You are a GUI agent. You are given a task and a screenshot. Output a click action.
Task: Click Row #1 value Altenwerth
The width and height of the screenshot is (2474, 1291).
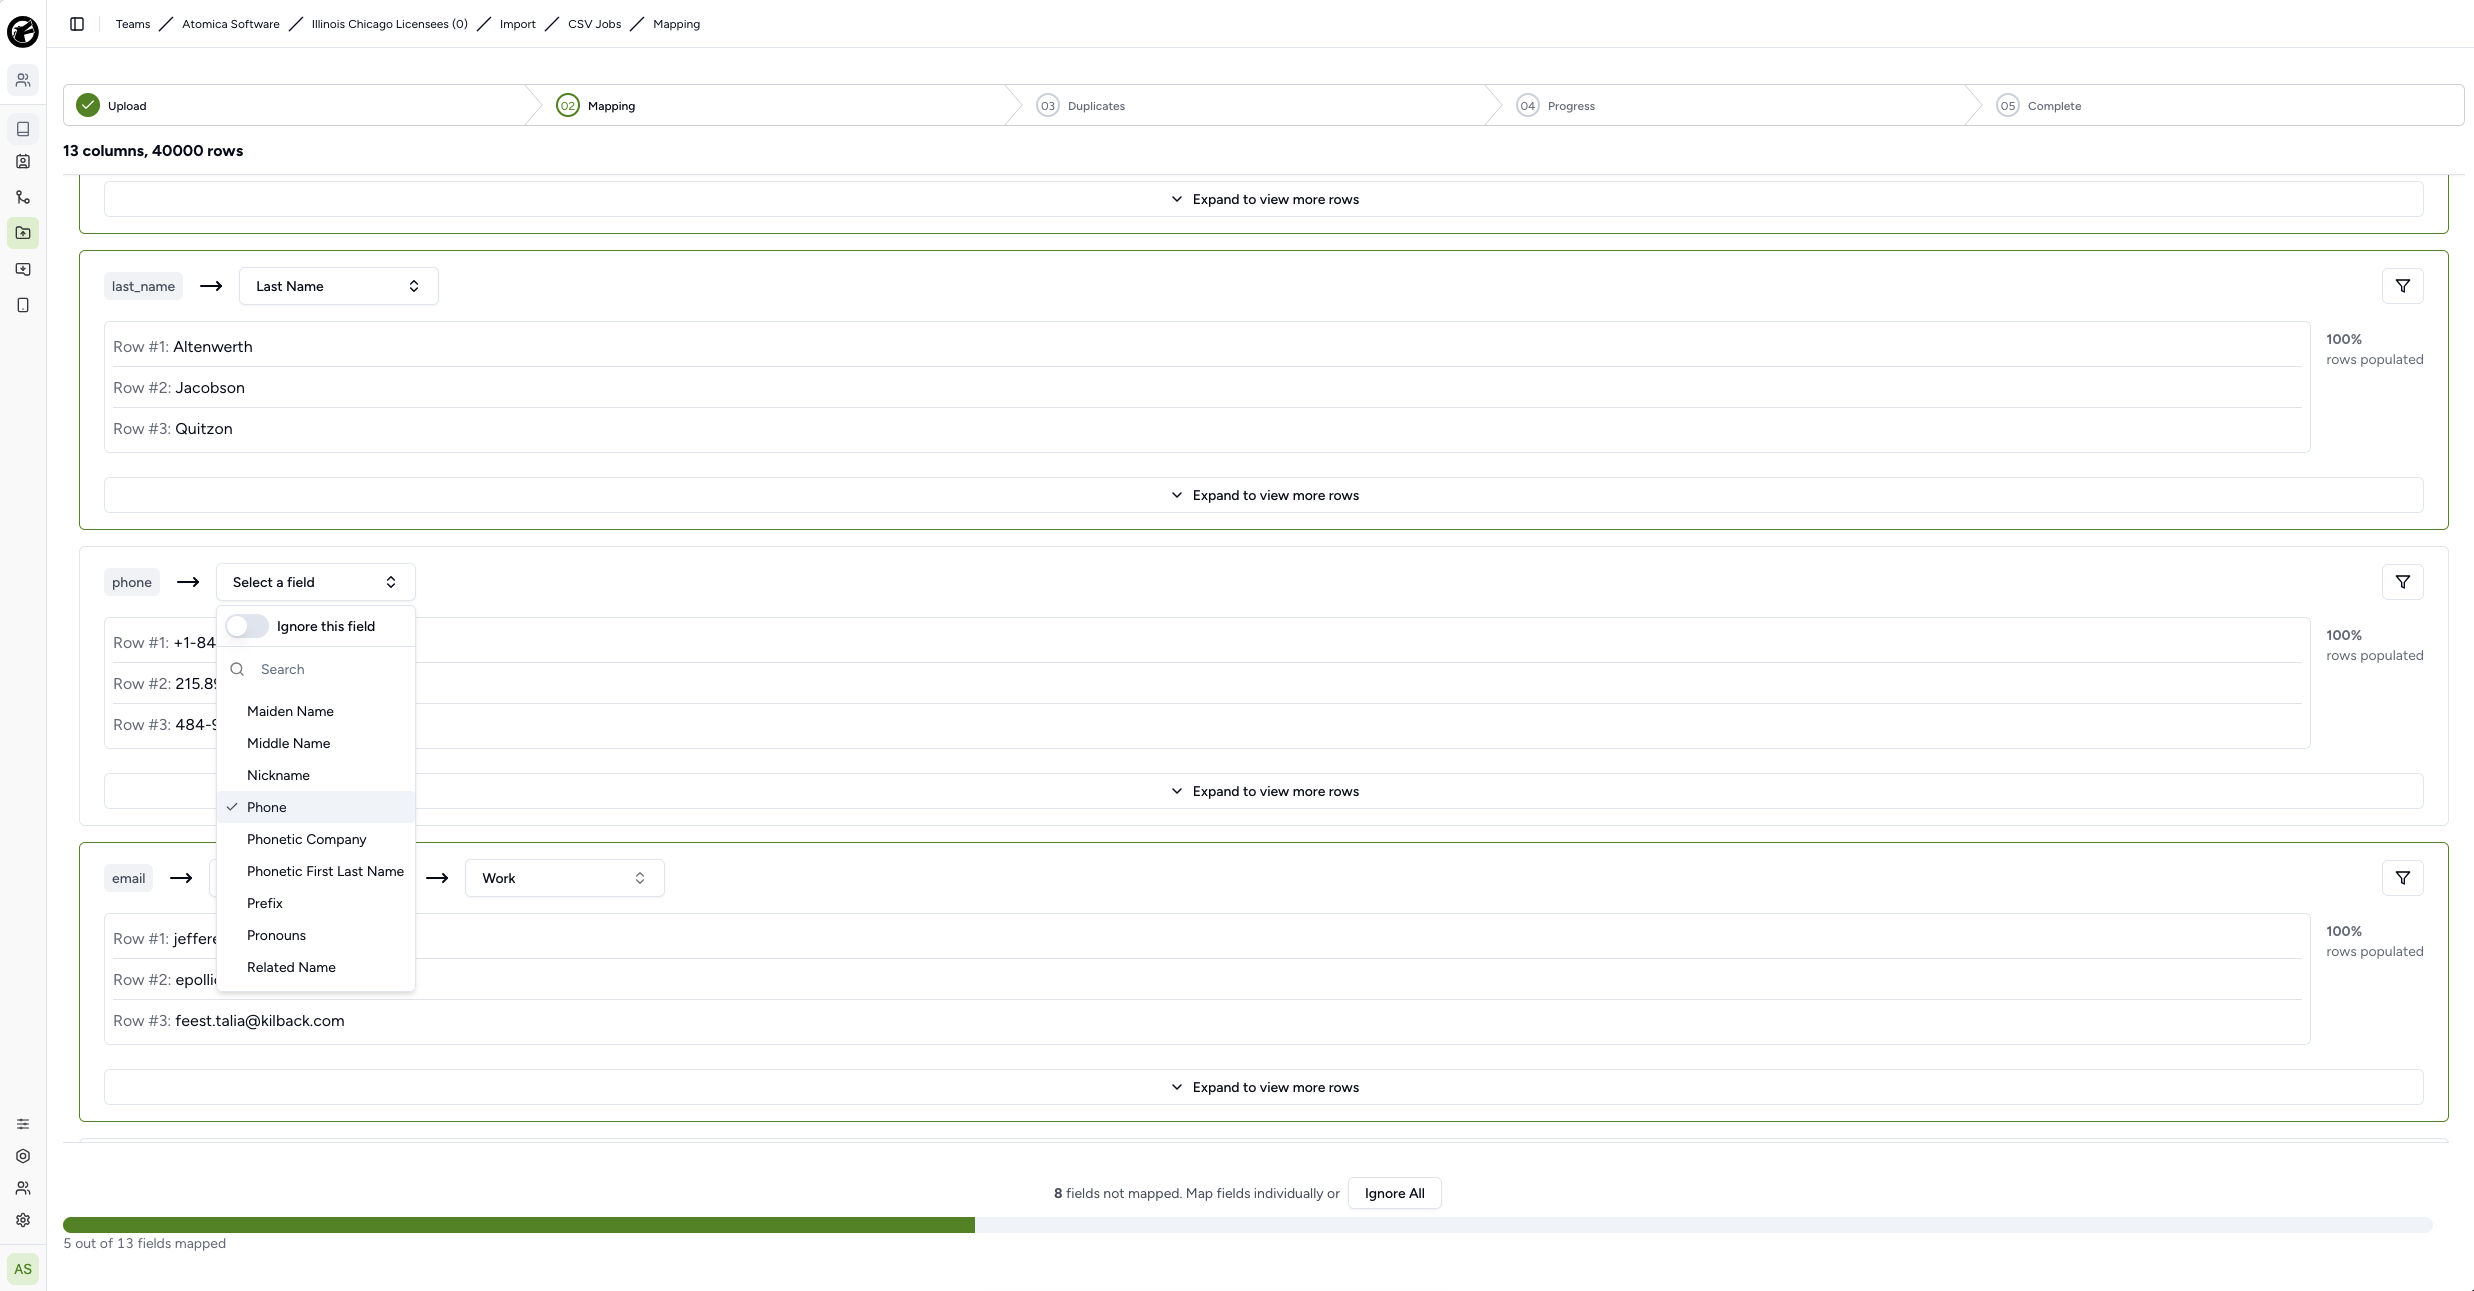(213, 347)
